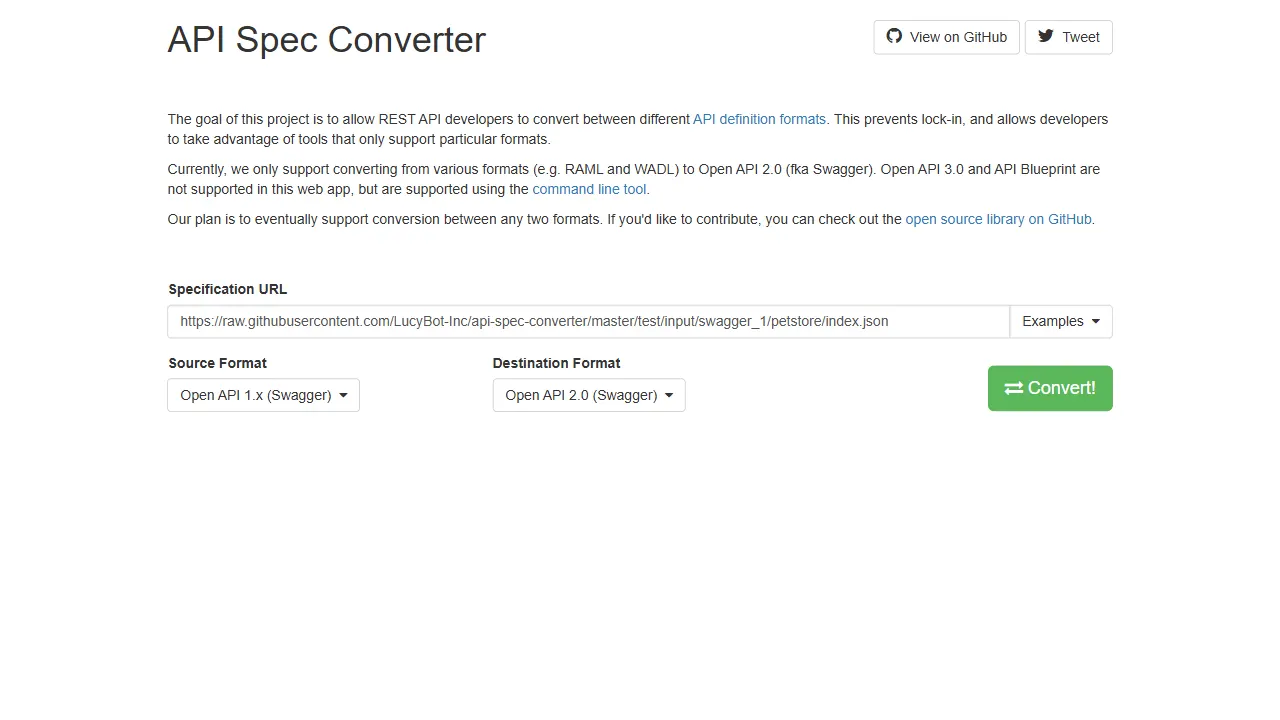Open the View on GitHub button
Viewport: 1280px width, 720px height.
pos(946,37)
